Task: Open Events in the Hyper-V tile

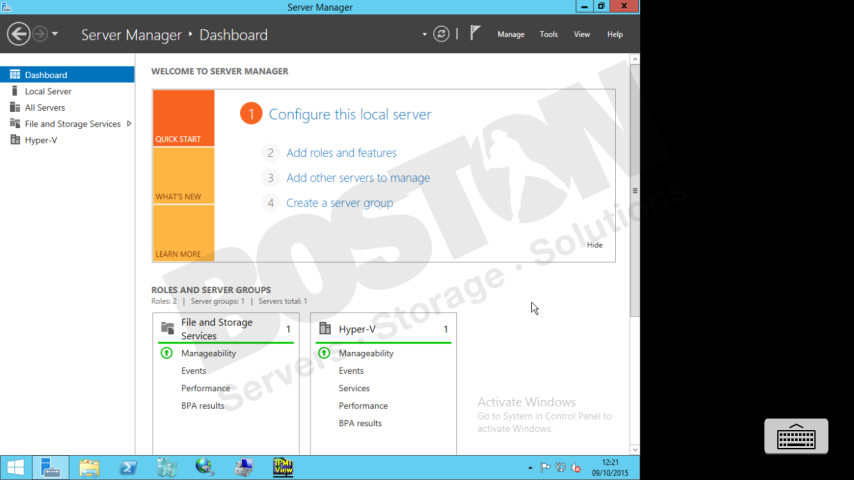Action: (x=351, y=370)
